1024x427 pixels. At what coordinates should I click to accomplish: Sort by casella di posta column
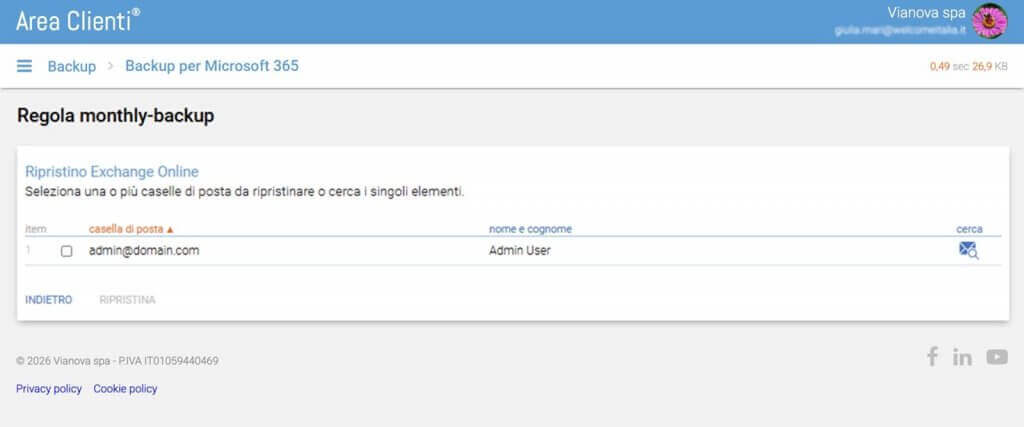click(x=131, y=229)
